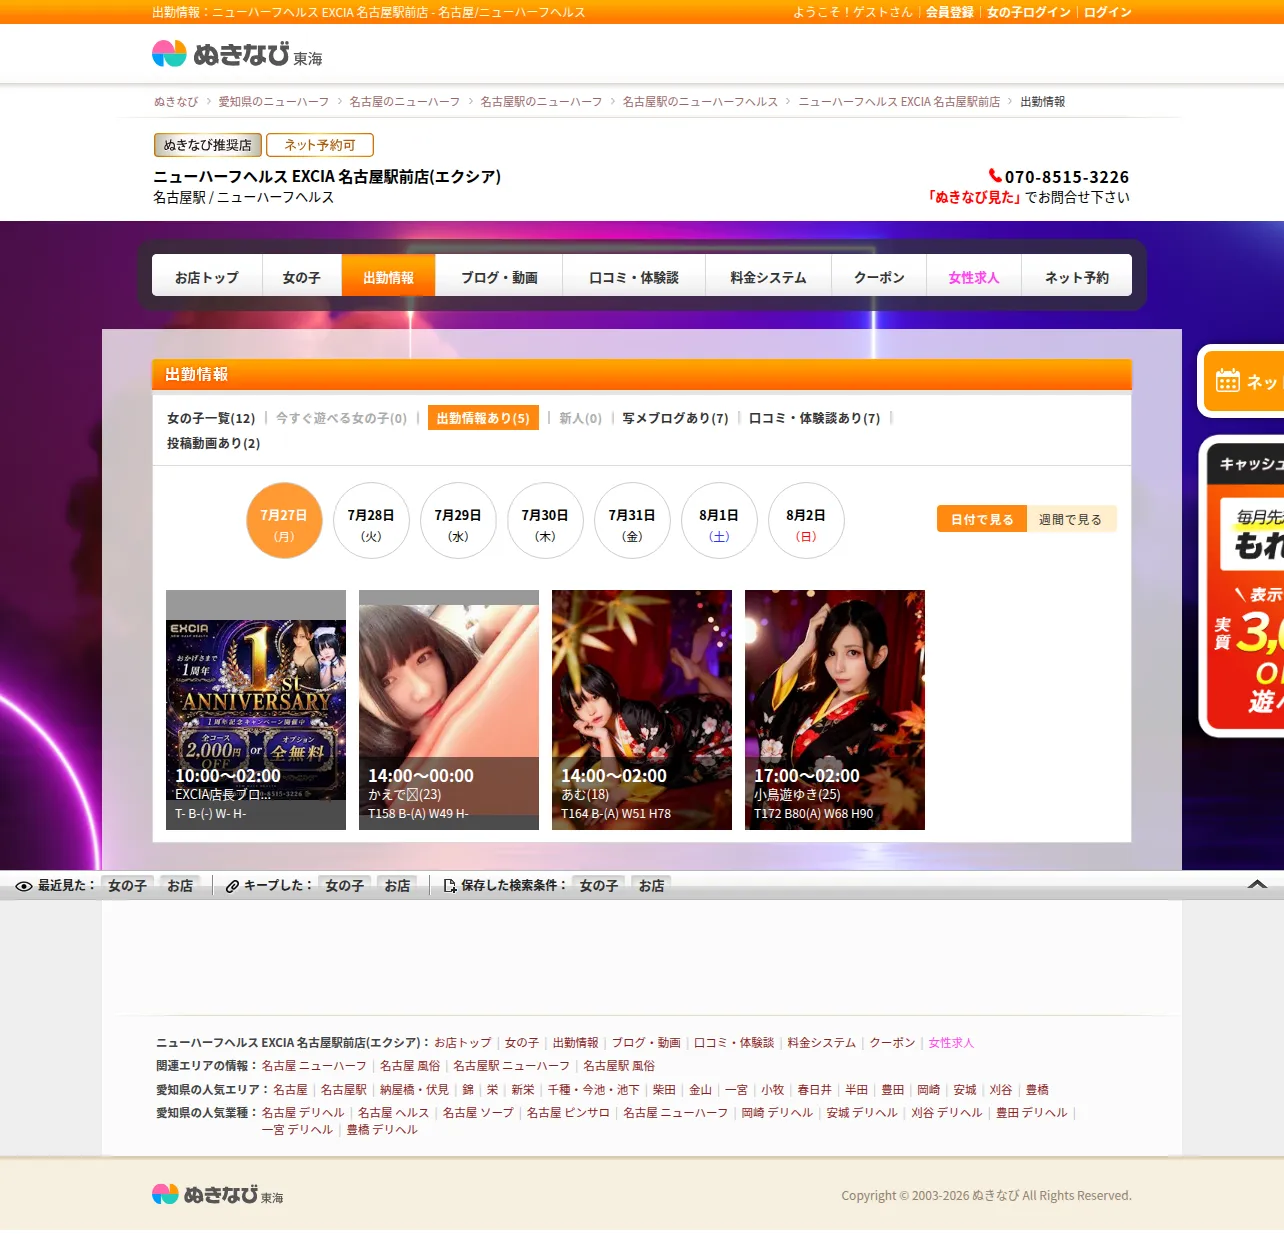Viewport: 1284px width, 1259px height.
Task: Filter by 写メブログあり(7)
Action: (675, 418)
